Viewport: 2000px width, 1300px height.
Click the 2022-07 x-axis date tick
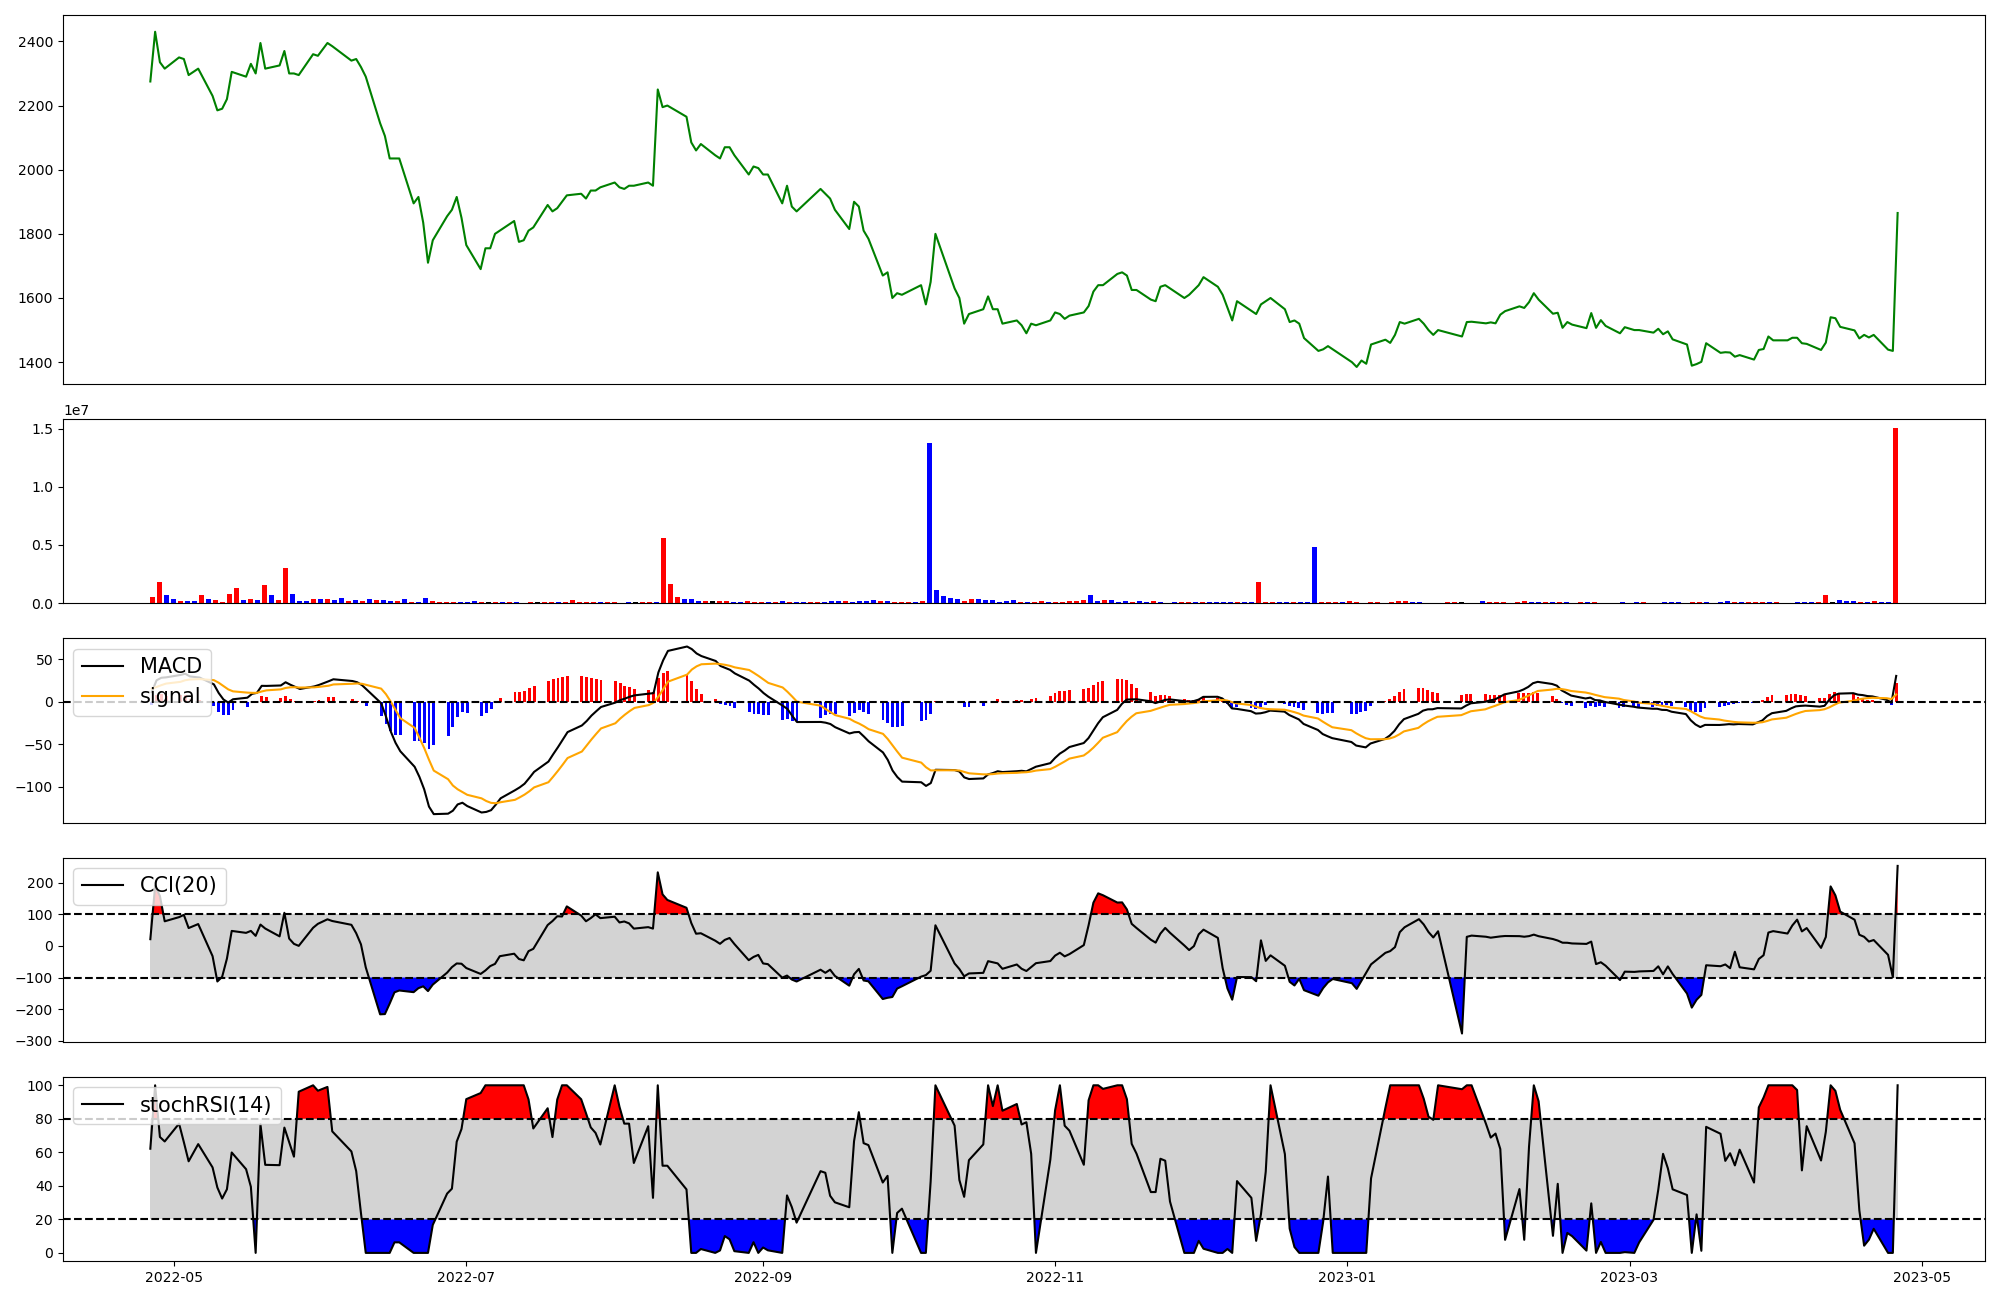[466, 1276]
